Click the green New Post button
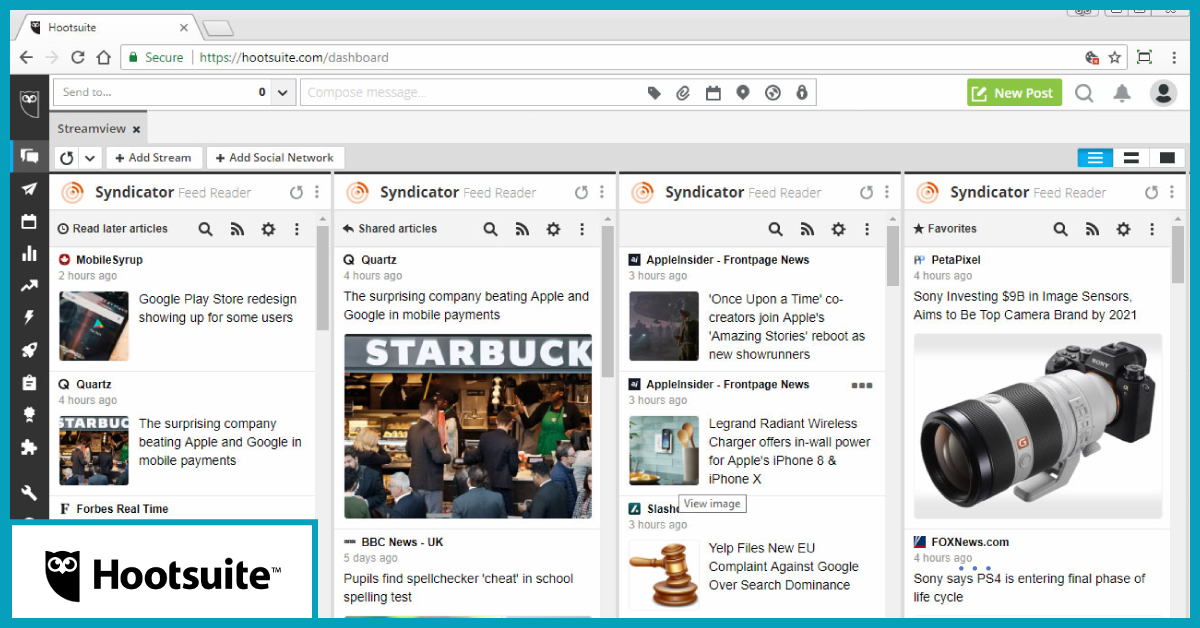Screen dimensions: 1200x628 pyautogui.click(x=1013, y=92)
